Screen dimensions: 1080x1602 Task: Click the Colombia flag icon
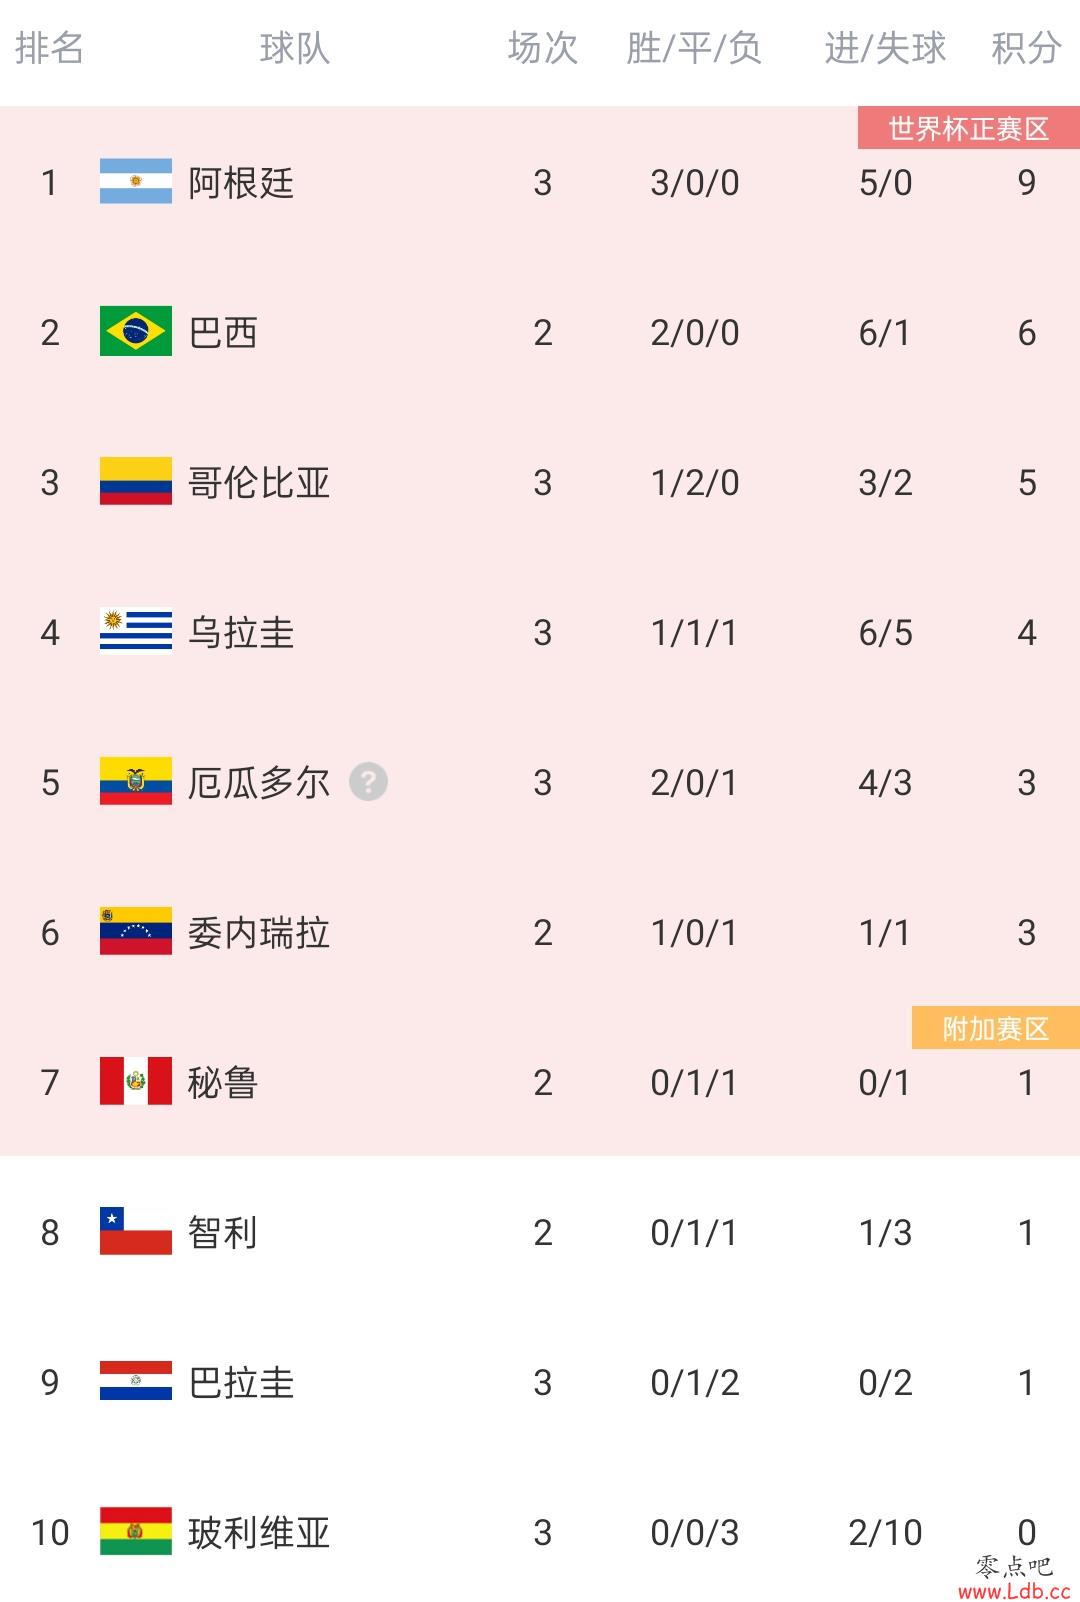(136, 482)
